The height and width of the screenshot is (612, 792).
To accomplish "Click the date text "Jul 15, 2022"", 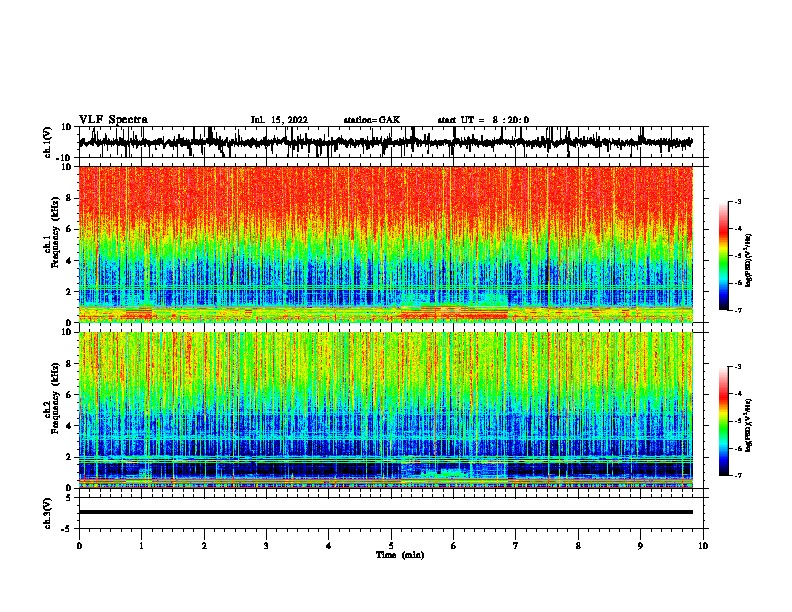I will tap(279, 120).
